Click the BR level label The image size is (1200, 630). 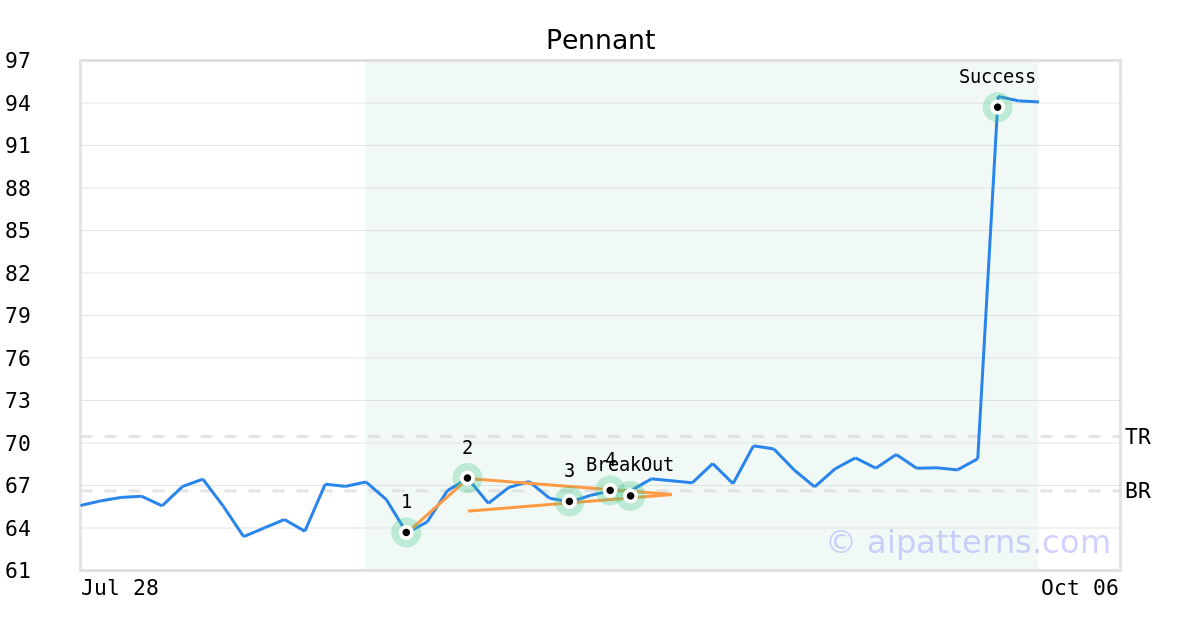[1137, 491]
